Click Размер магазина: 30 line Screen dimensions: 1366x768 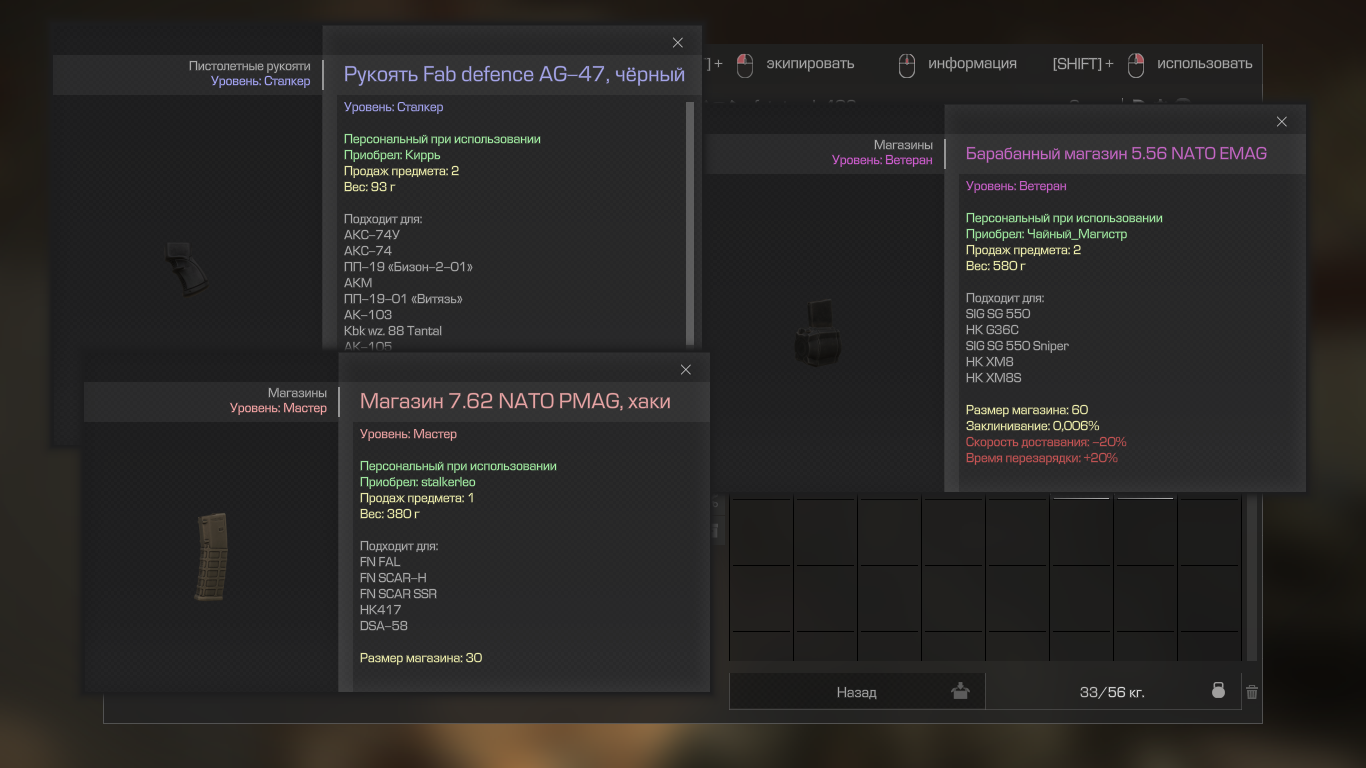pyautogui.click(x=421, y=658)
